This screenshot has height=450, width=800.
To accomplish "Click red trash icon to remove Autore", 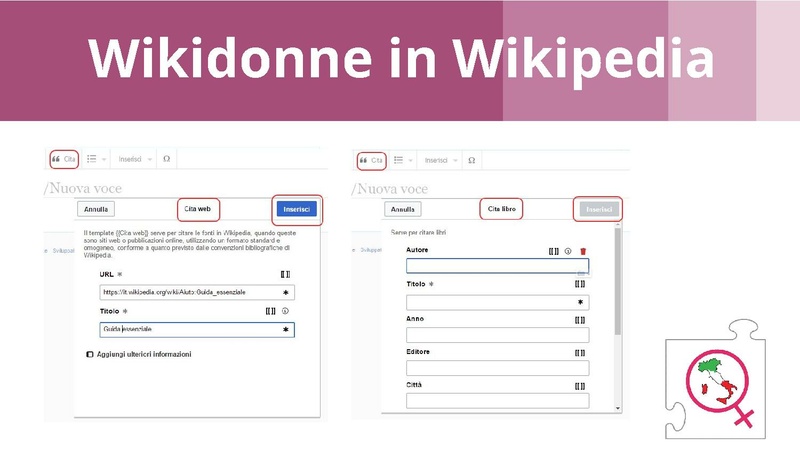I will point(583,251).
